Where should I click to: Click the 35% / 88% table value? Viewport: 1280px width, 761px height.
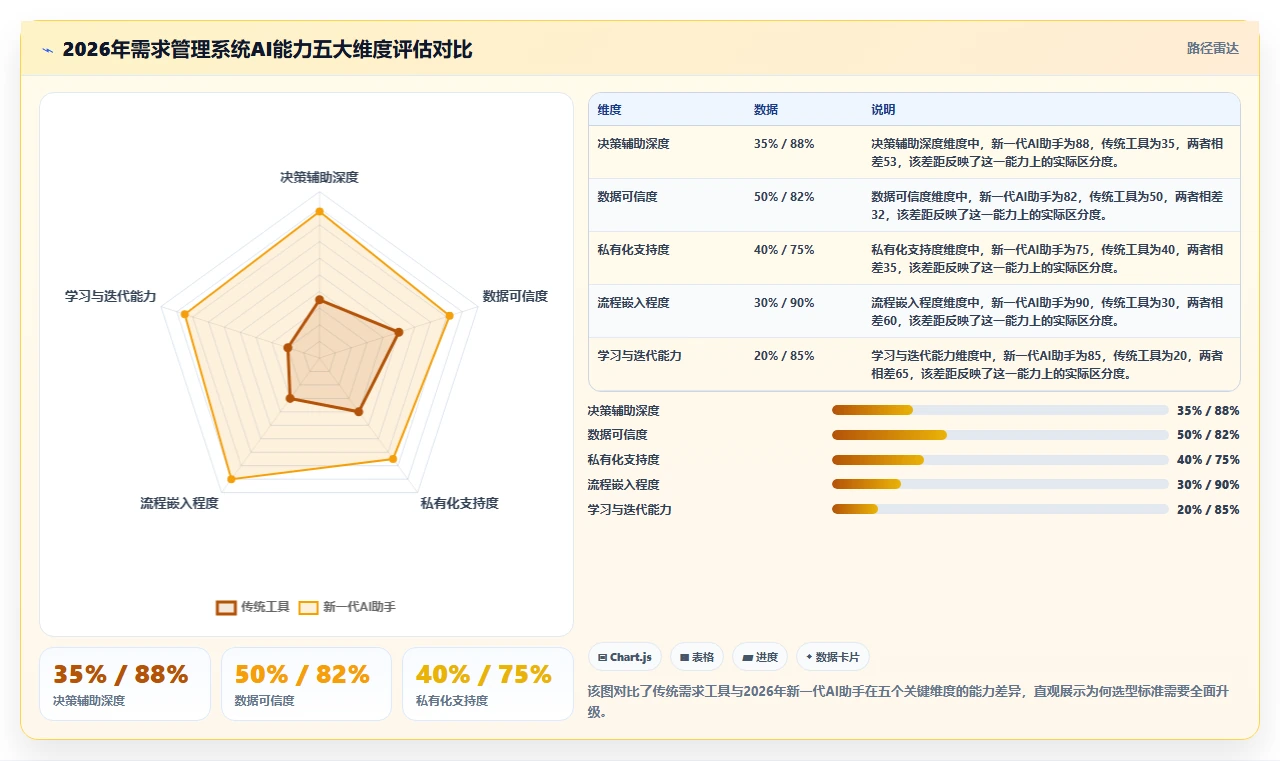(x=784, y=144)
